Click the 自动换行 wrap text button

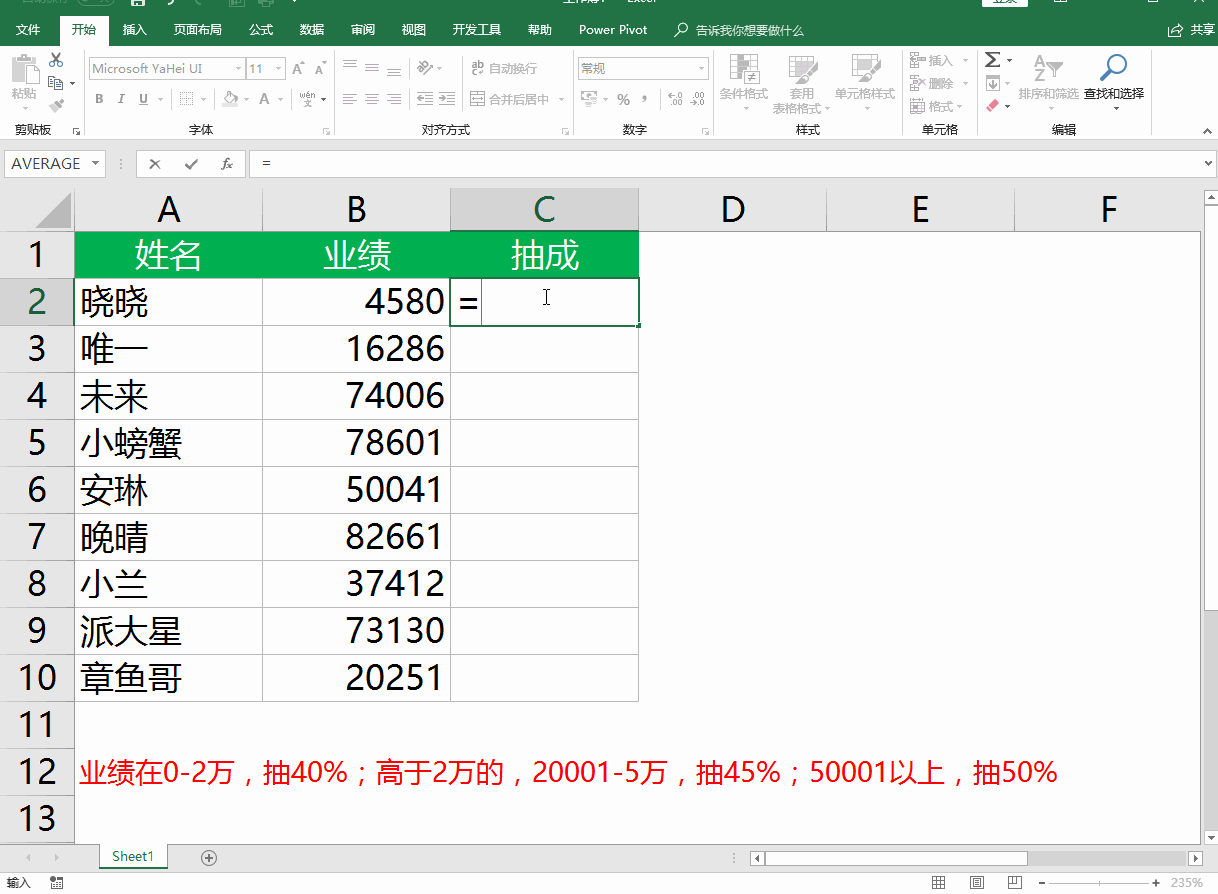(503, 68)
